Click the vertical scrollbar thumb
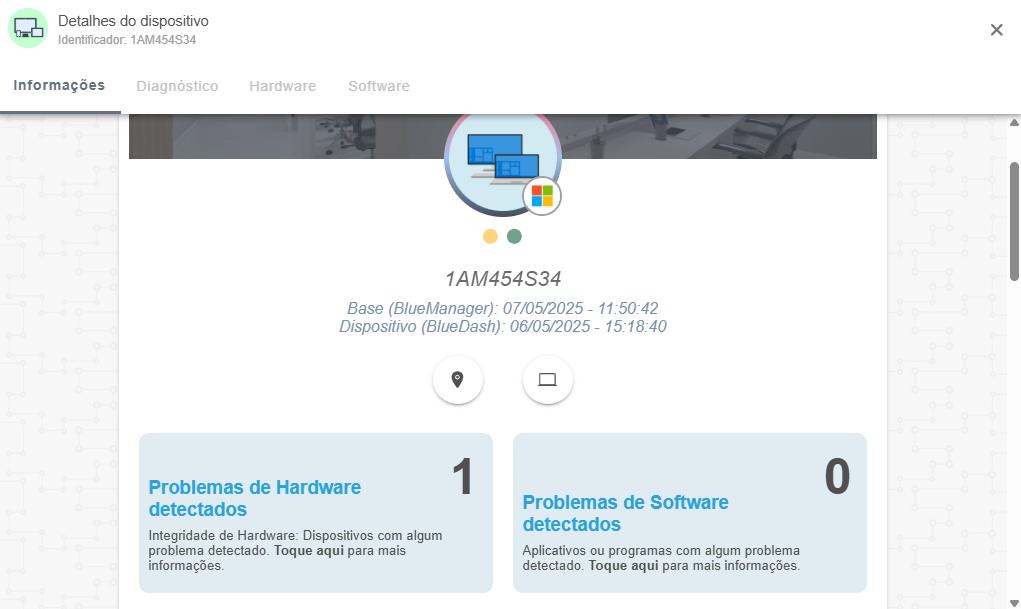Screen dimensions: 1021x609 pyautogui.click(x=1014, y=220)
